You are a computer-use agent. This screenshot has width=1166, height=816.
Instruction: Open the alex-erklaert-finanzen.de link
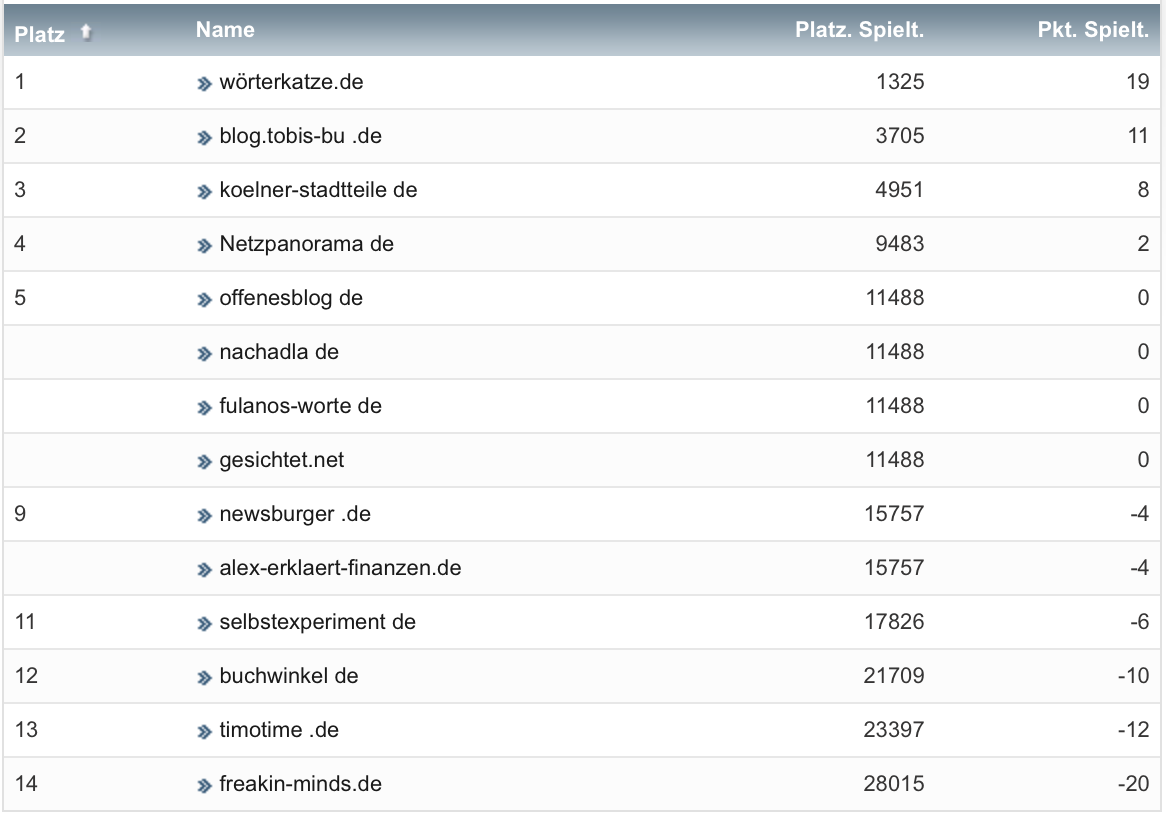coord(341,568)
